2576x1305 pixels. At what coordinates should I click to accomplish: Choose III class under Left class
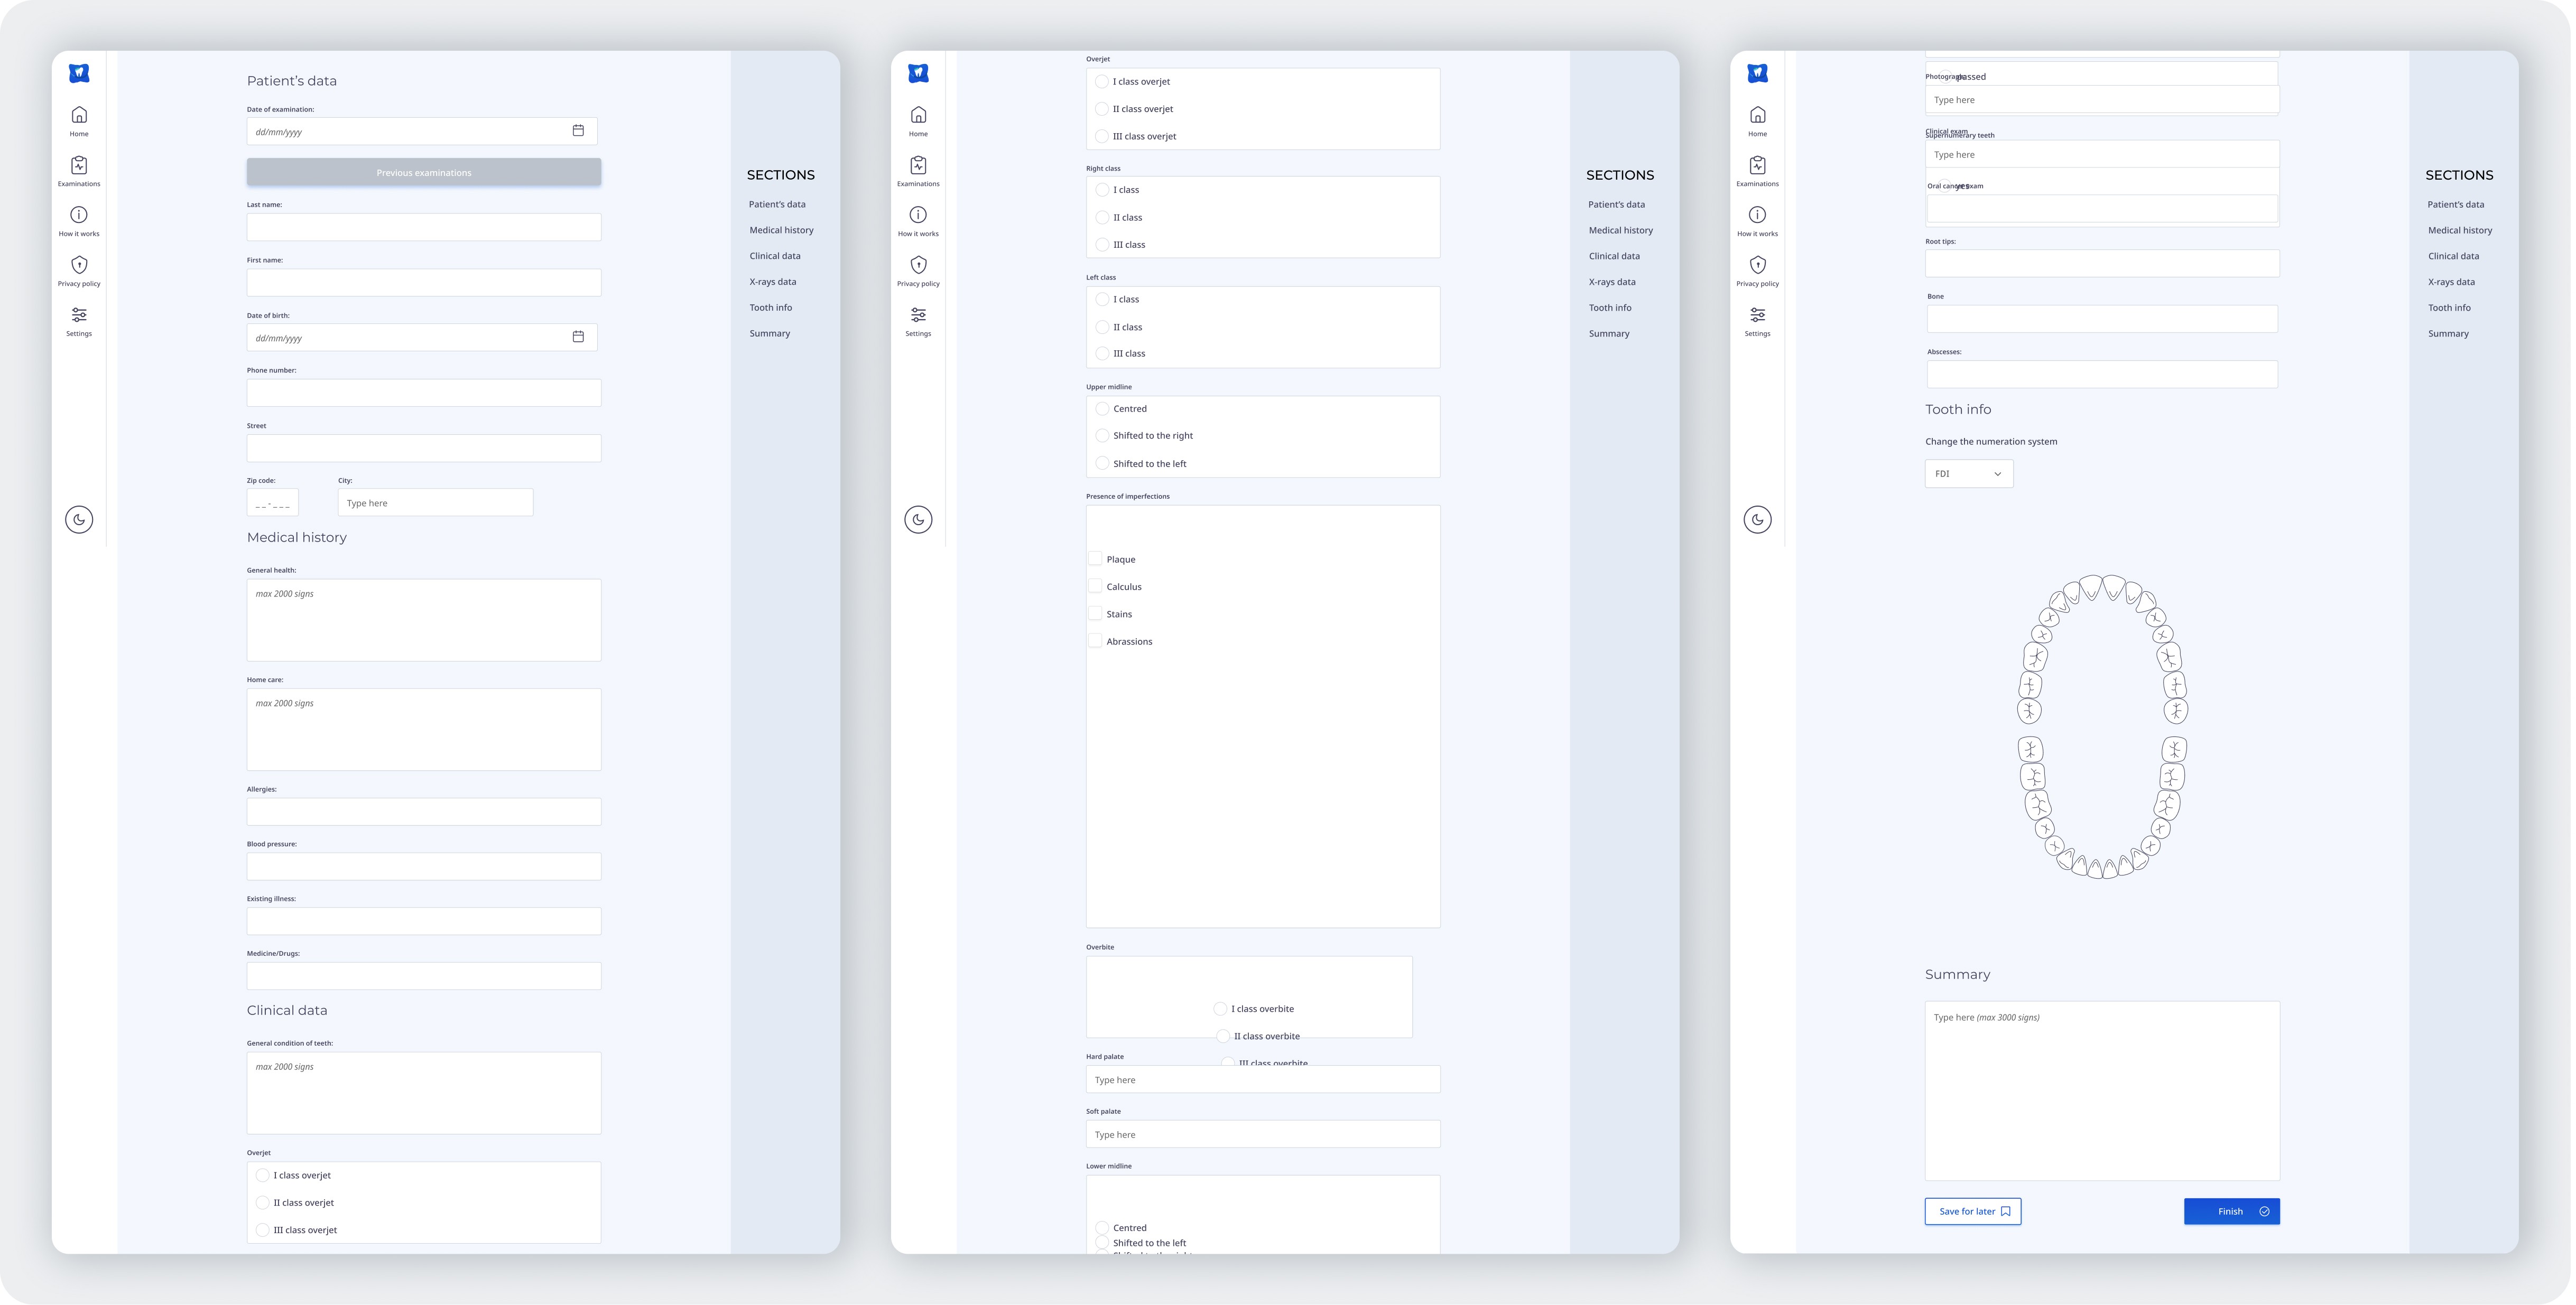point(1102,354)
